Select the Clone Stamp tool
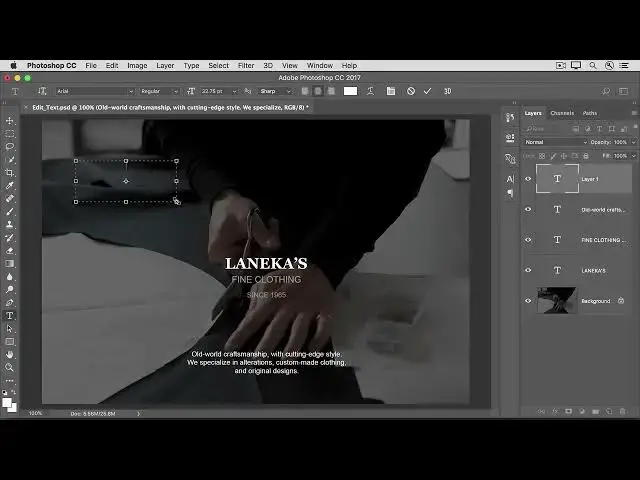The height and width of the screenshot is (480, 640). (x=10, y=224)
